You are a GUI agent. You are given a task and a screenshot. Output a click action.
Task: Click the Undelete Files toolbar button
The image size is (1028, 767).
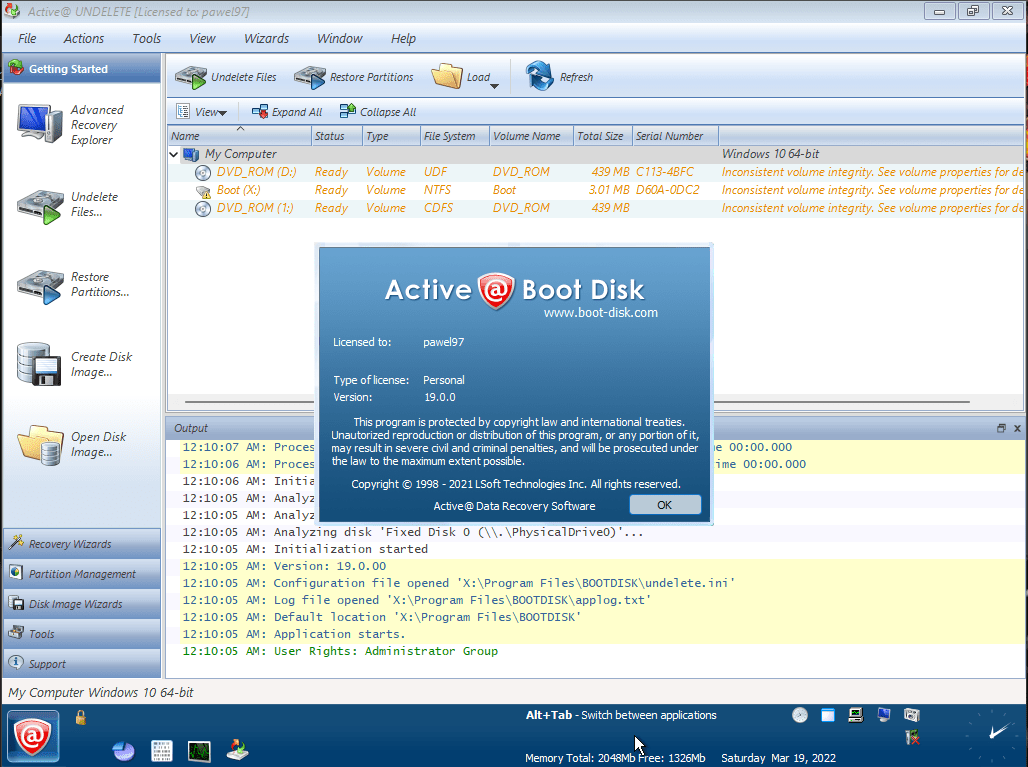[x=226, y=77]
